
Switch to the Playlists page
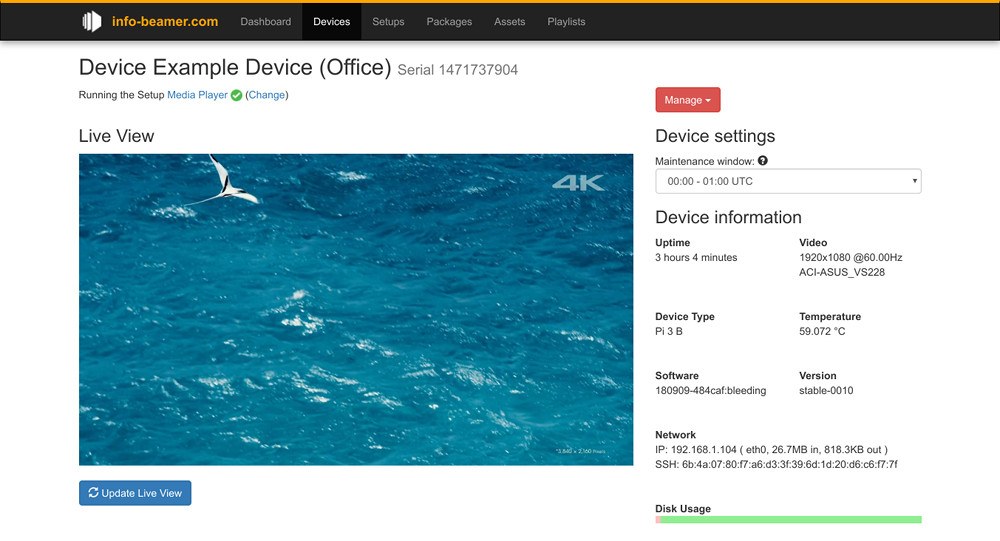(566, 21)
